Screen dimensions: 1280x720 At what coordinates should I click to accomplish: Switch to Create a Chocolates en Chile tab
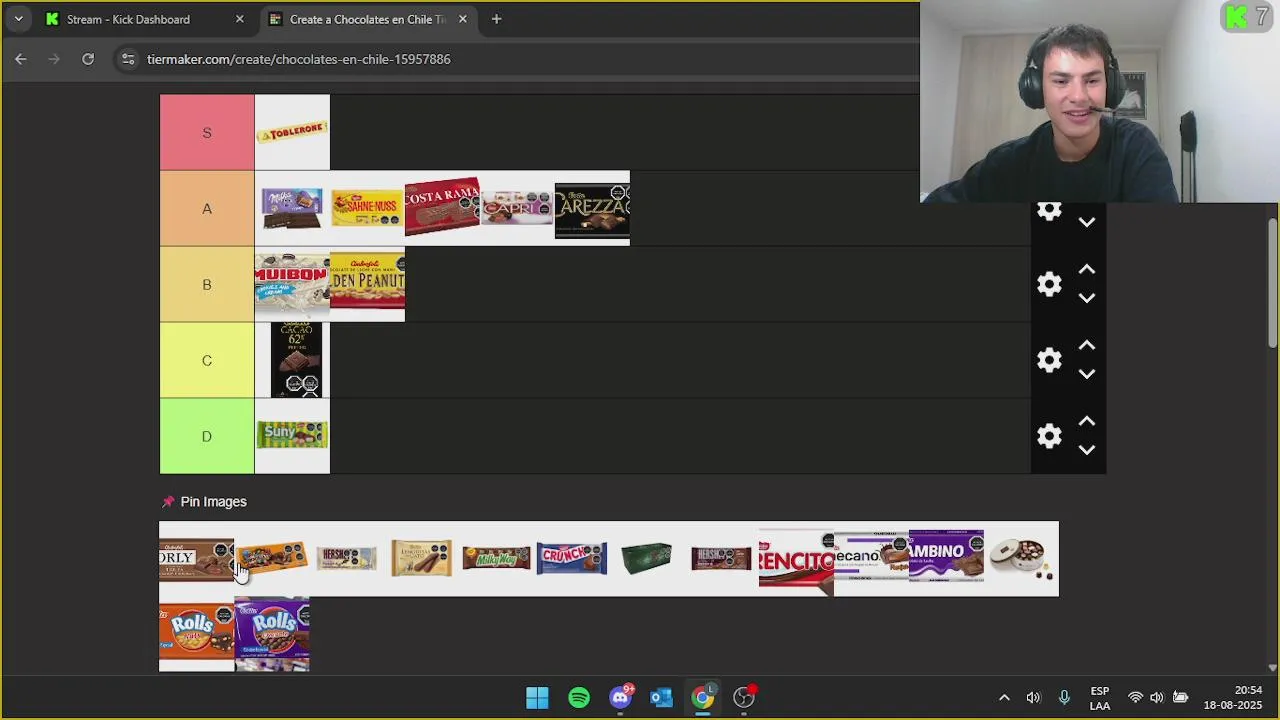(x=367, y=19)
